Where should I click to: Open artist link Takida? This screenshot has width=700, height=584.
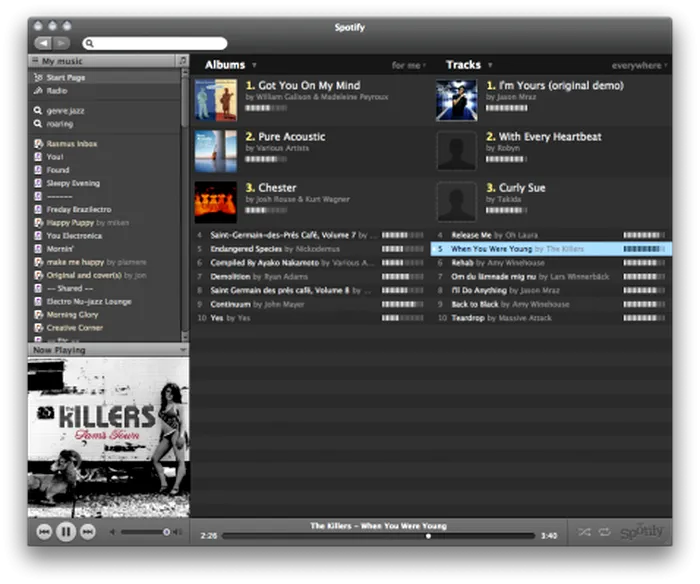[x=508, y=199]
